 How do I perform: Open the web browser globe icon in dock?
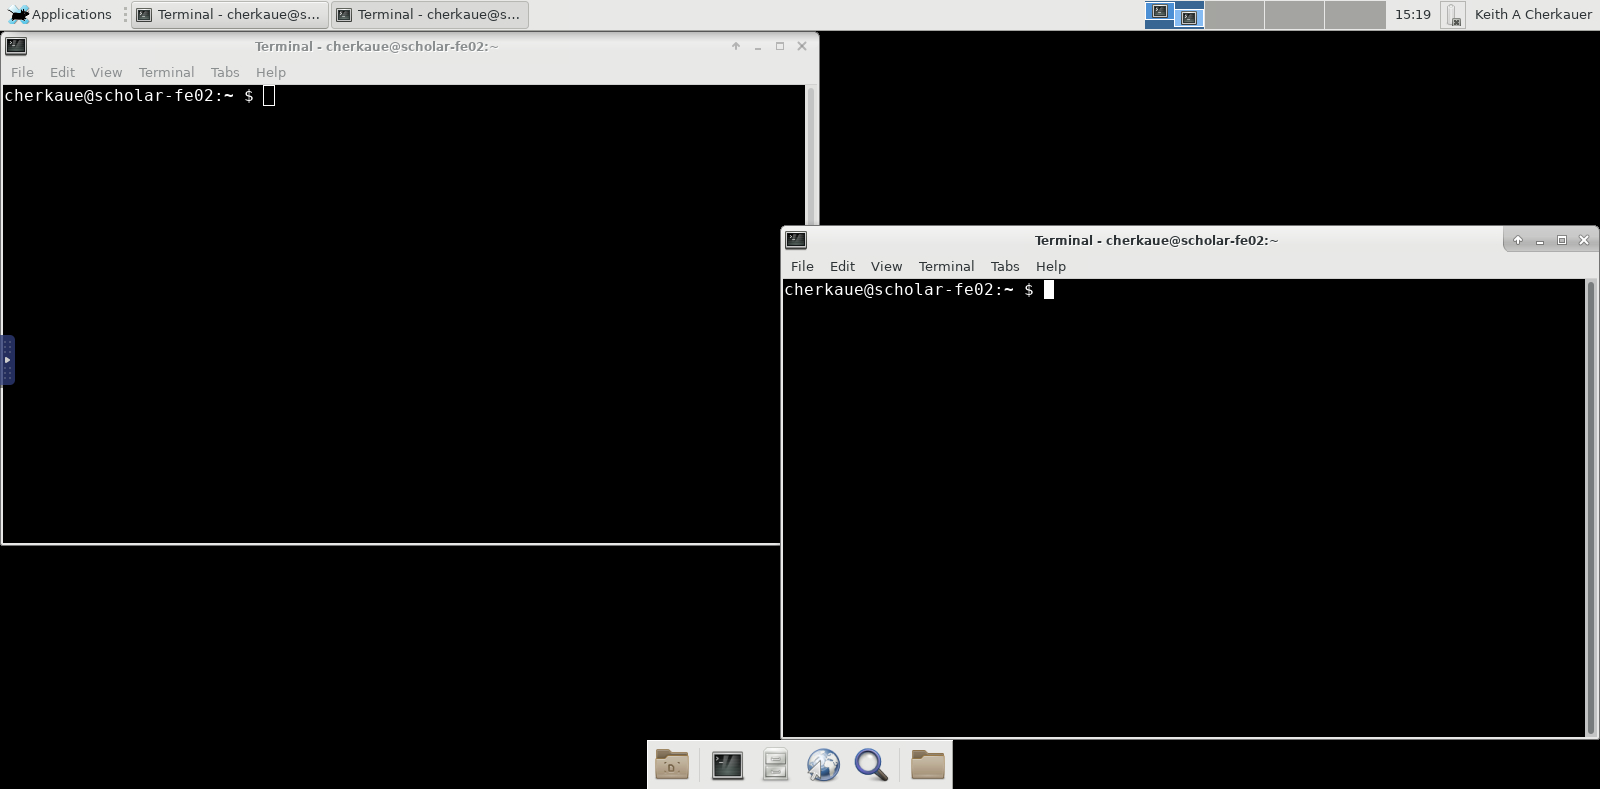click(x=823, y=765)
